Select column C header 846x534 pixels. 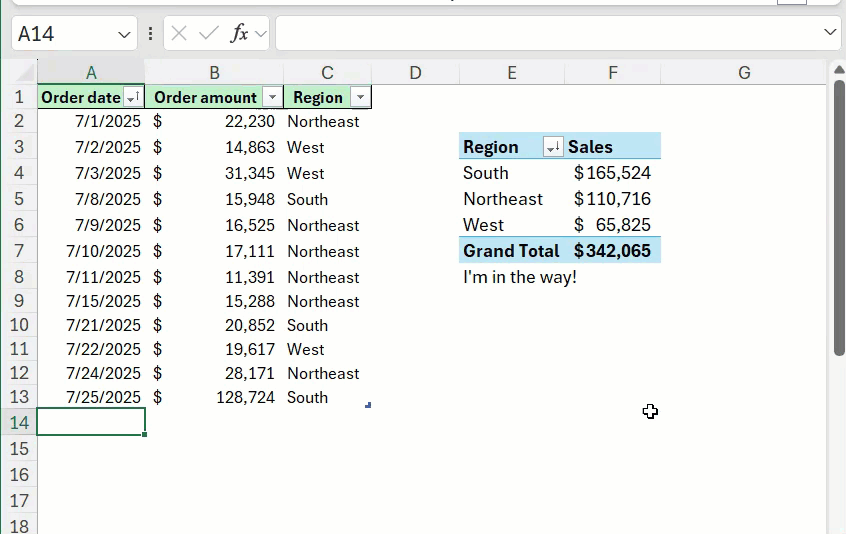[328, 72]
